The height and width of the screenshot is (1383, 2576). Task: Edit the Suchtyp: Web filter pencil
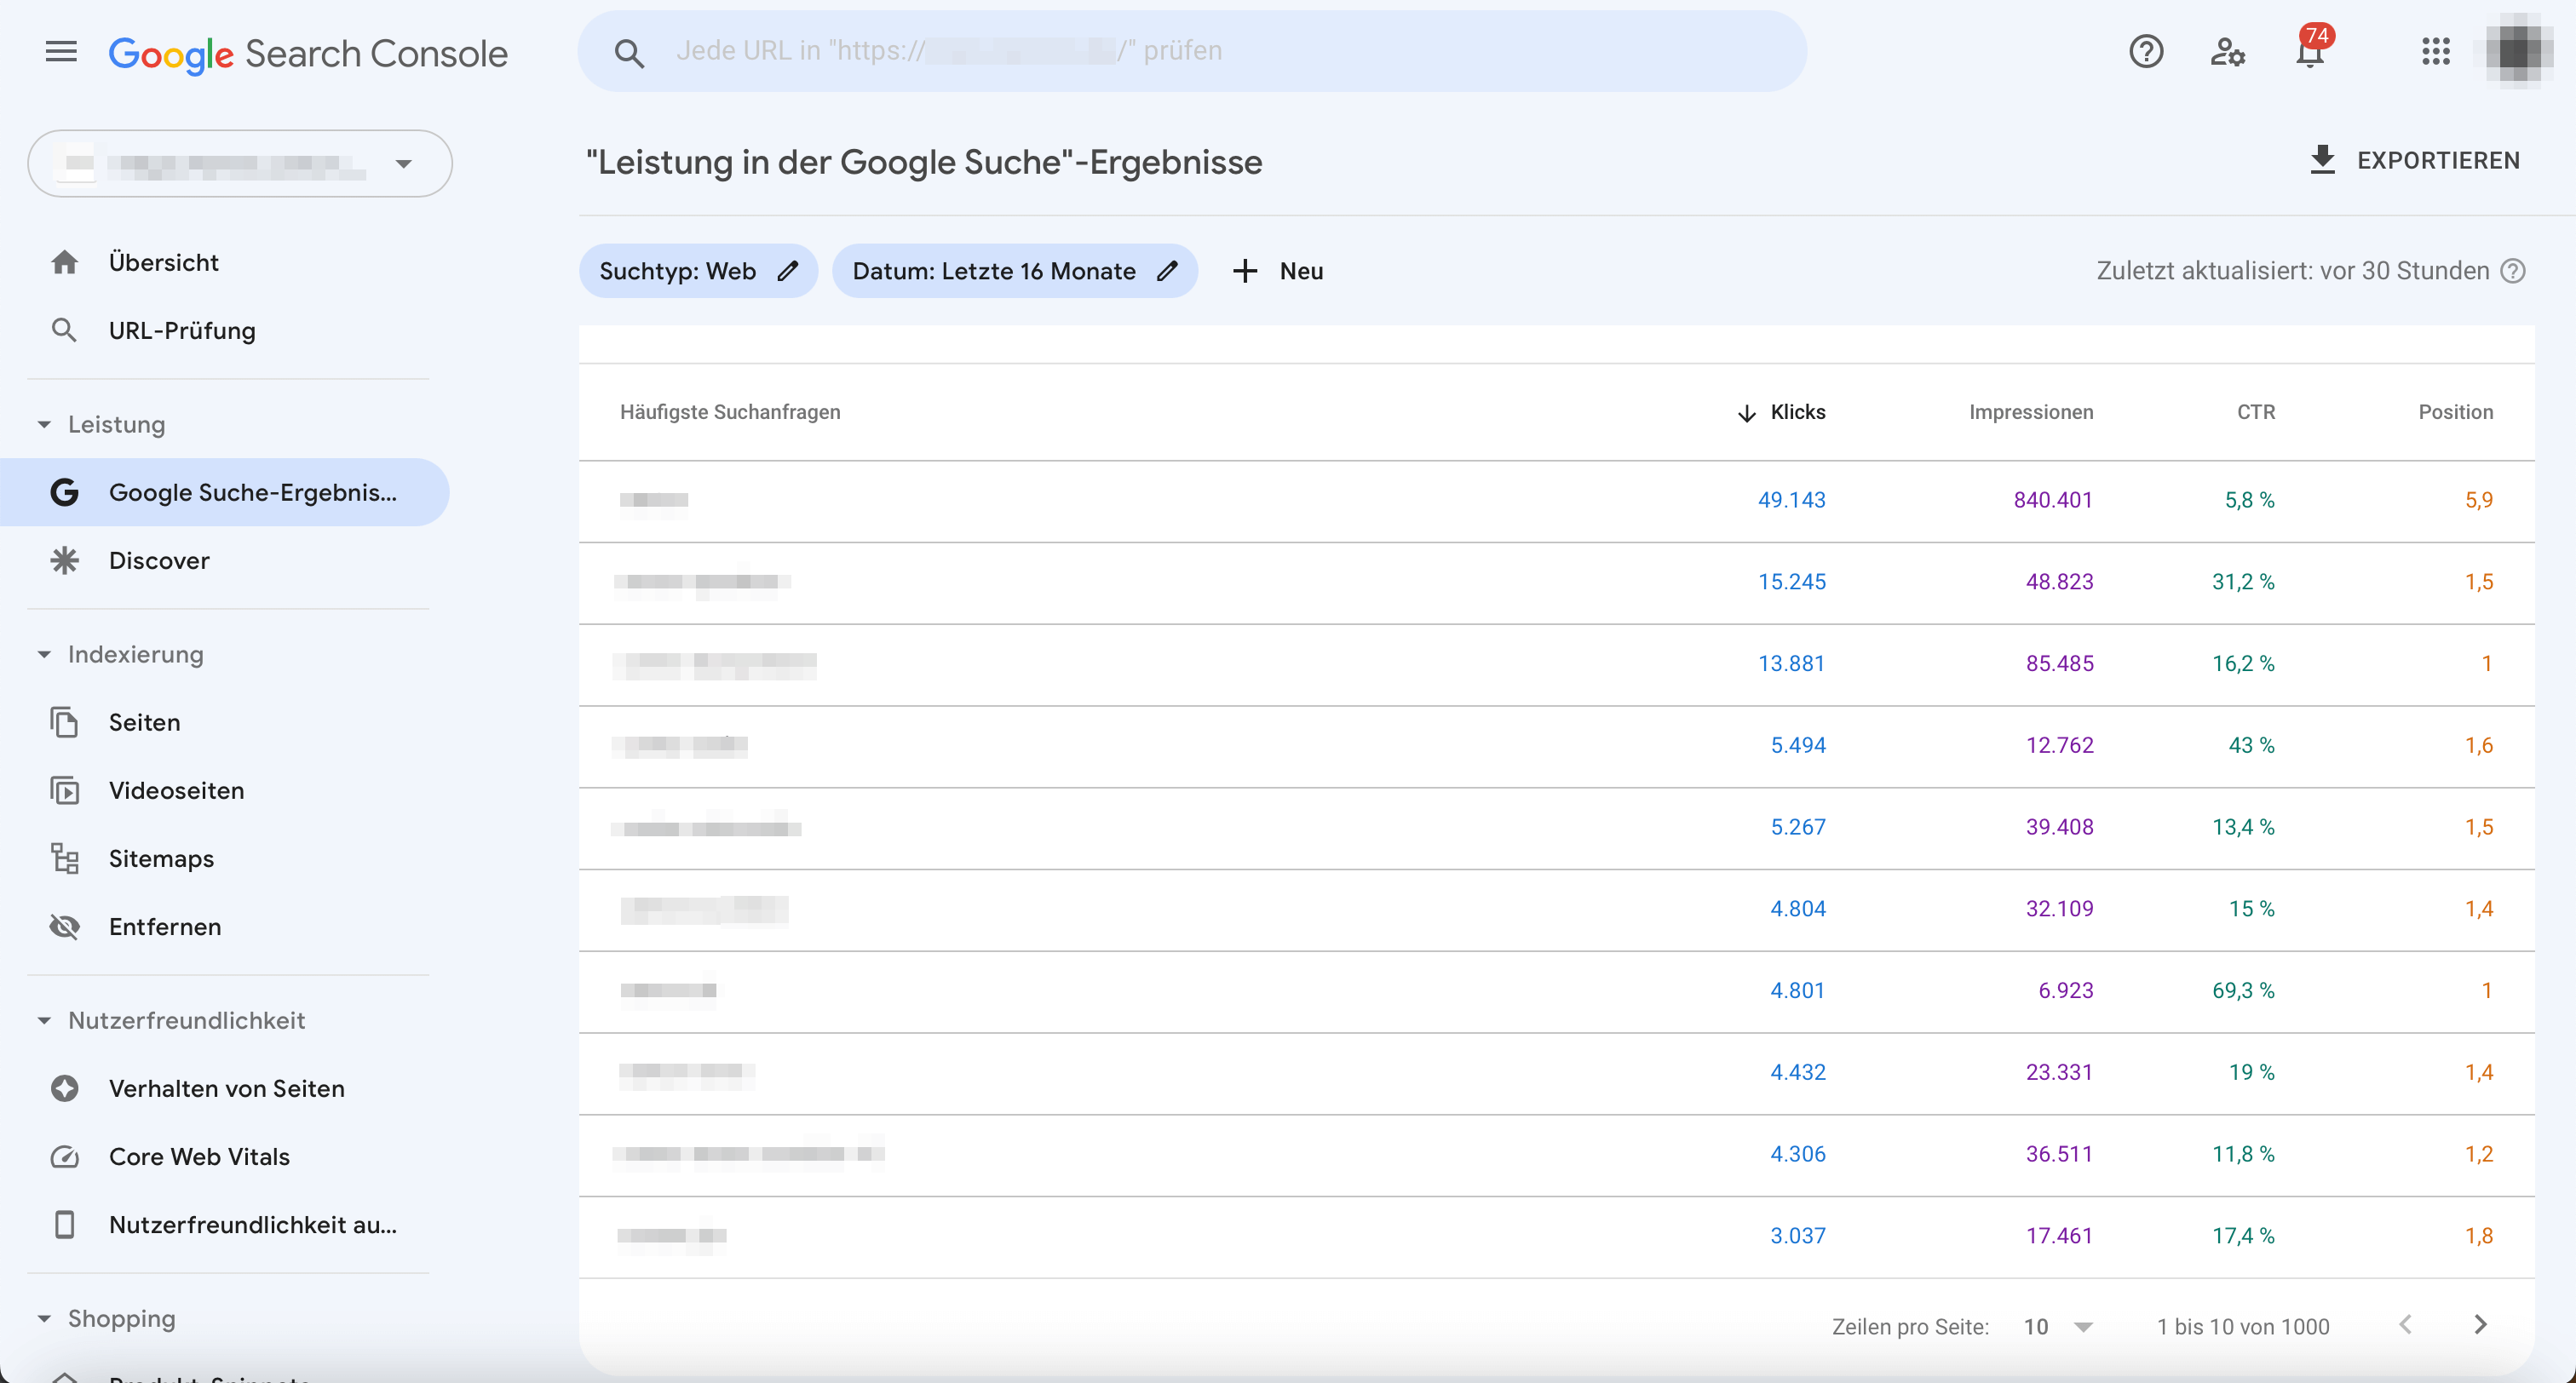coord(788,271)
